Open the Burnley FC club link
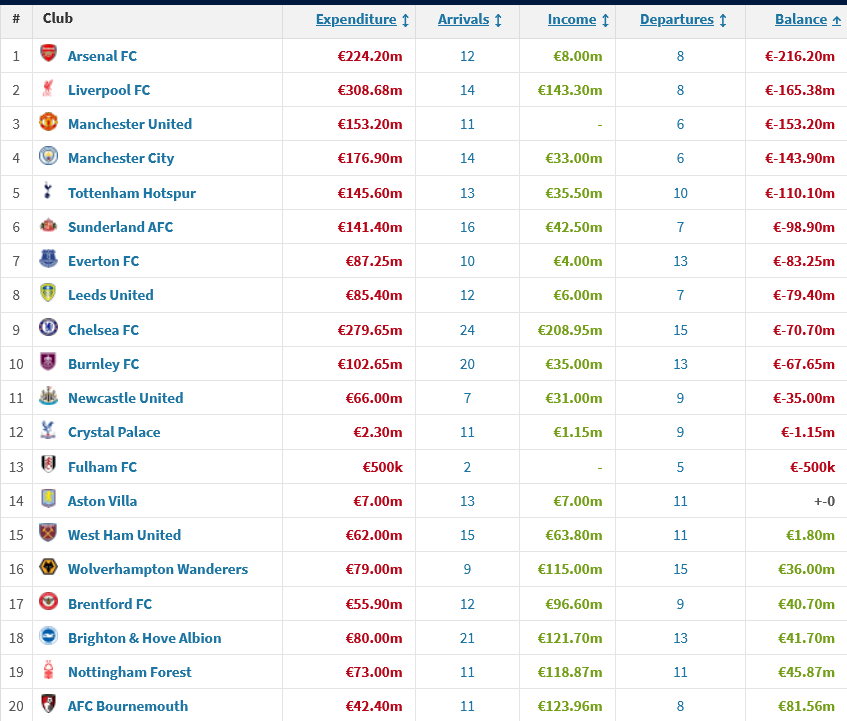The height and width of the screenshot is (721, 847). coord(103,364)
